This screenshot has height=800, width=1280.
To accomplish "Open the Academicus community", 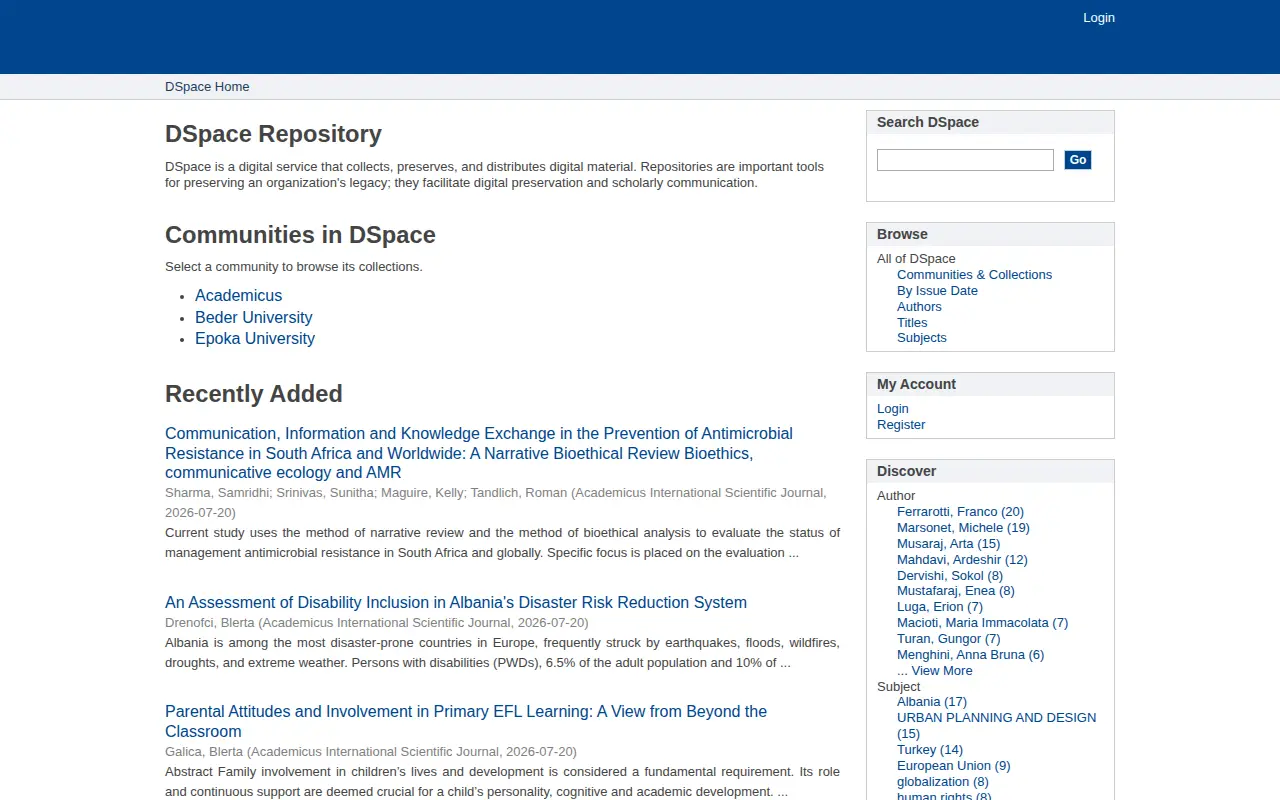I will coord(238,296).
